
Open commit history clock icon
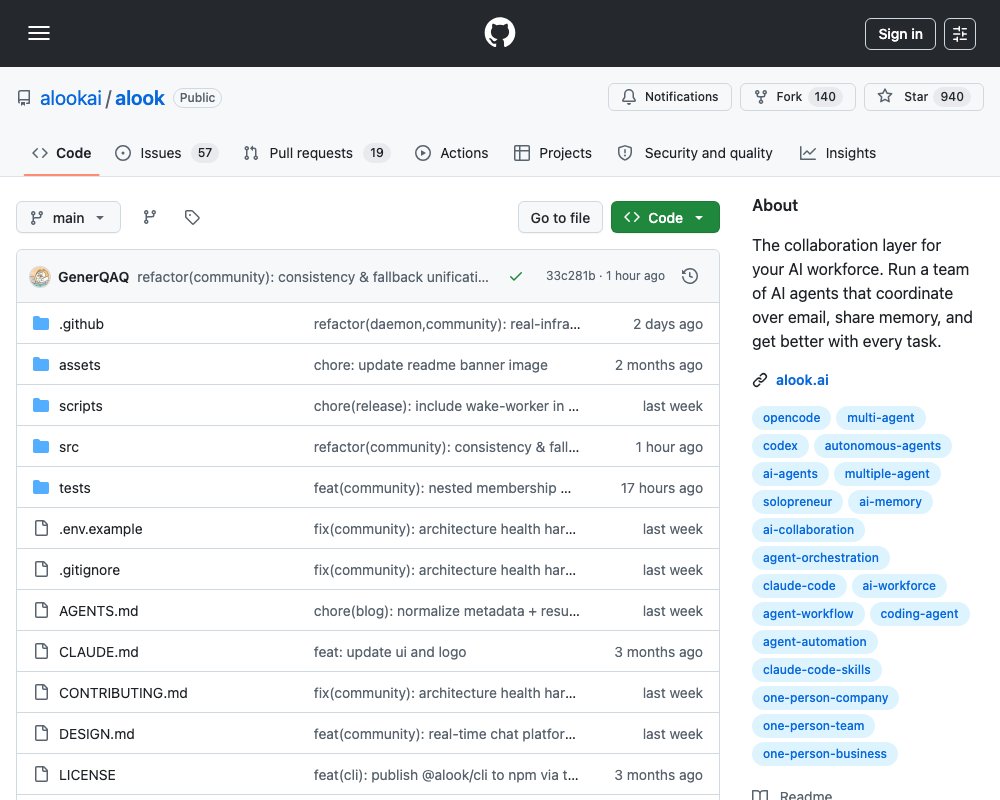point(689,276)
